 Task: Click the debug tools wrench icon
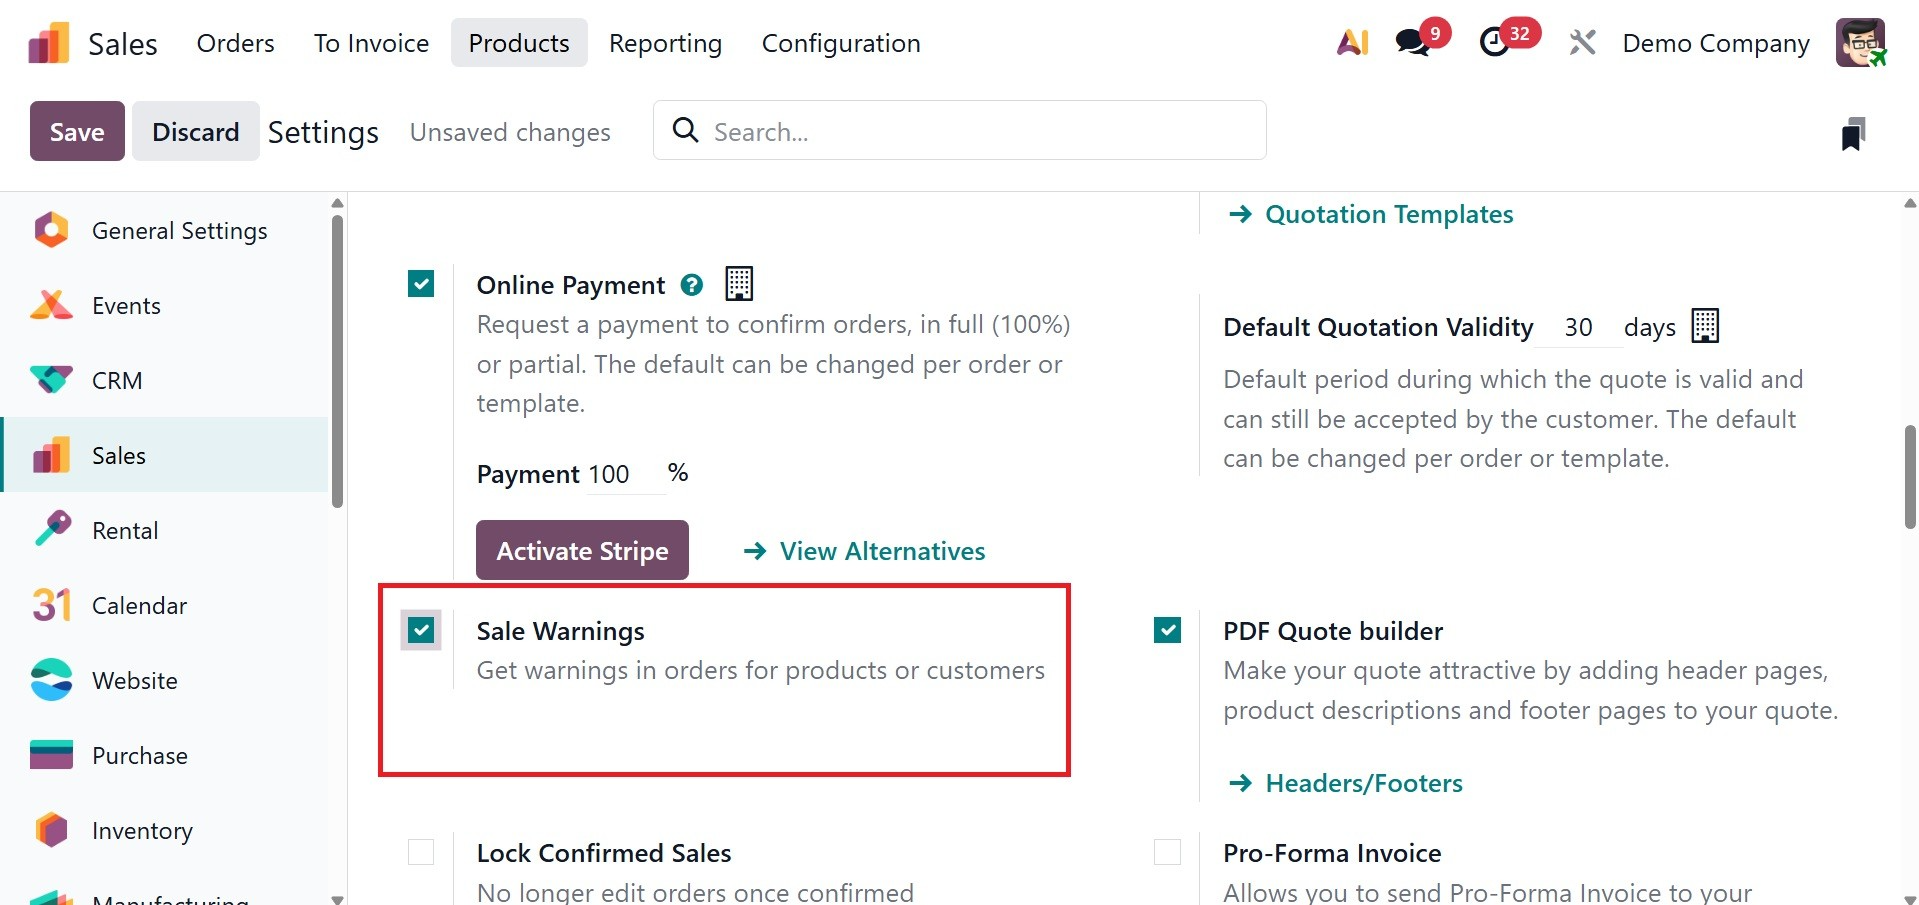(1582, 43)
